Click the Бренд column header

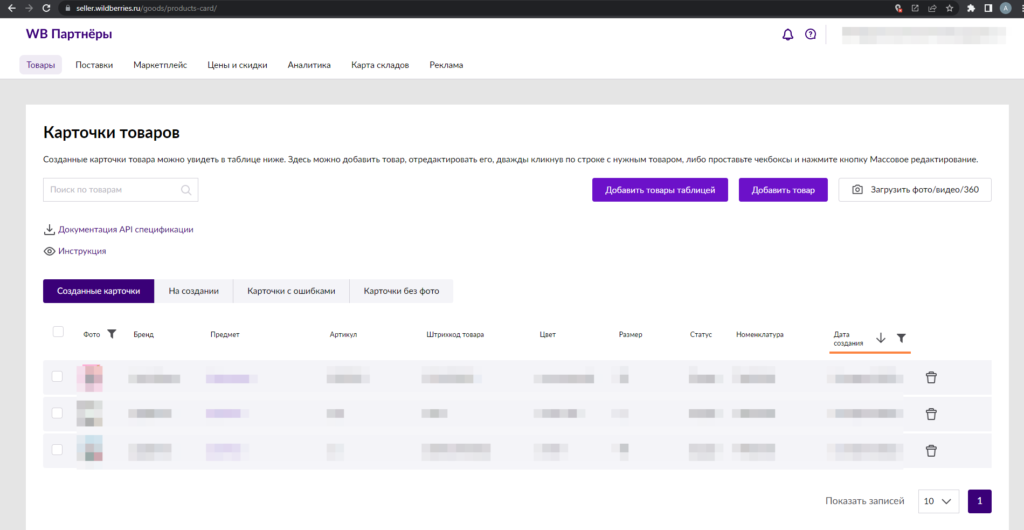tap(144, 335)
